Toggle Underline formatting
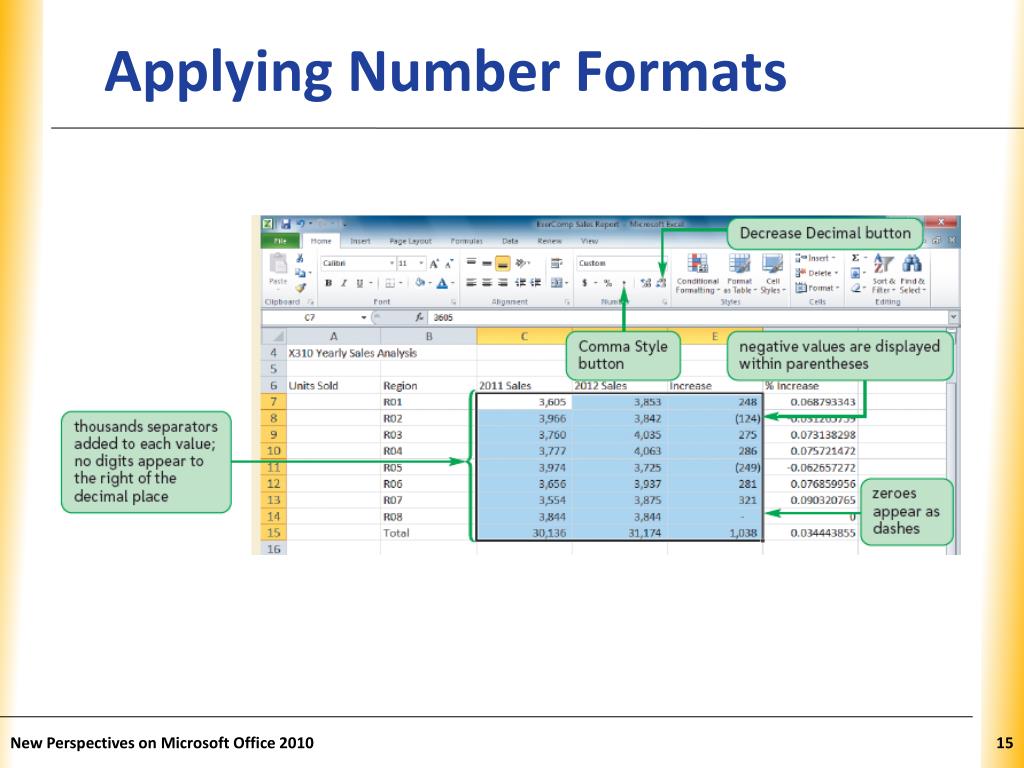The image size is (1024, 768). click(359, 283)
